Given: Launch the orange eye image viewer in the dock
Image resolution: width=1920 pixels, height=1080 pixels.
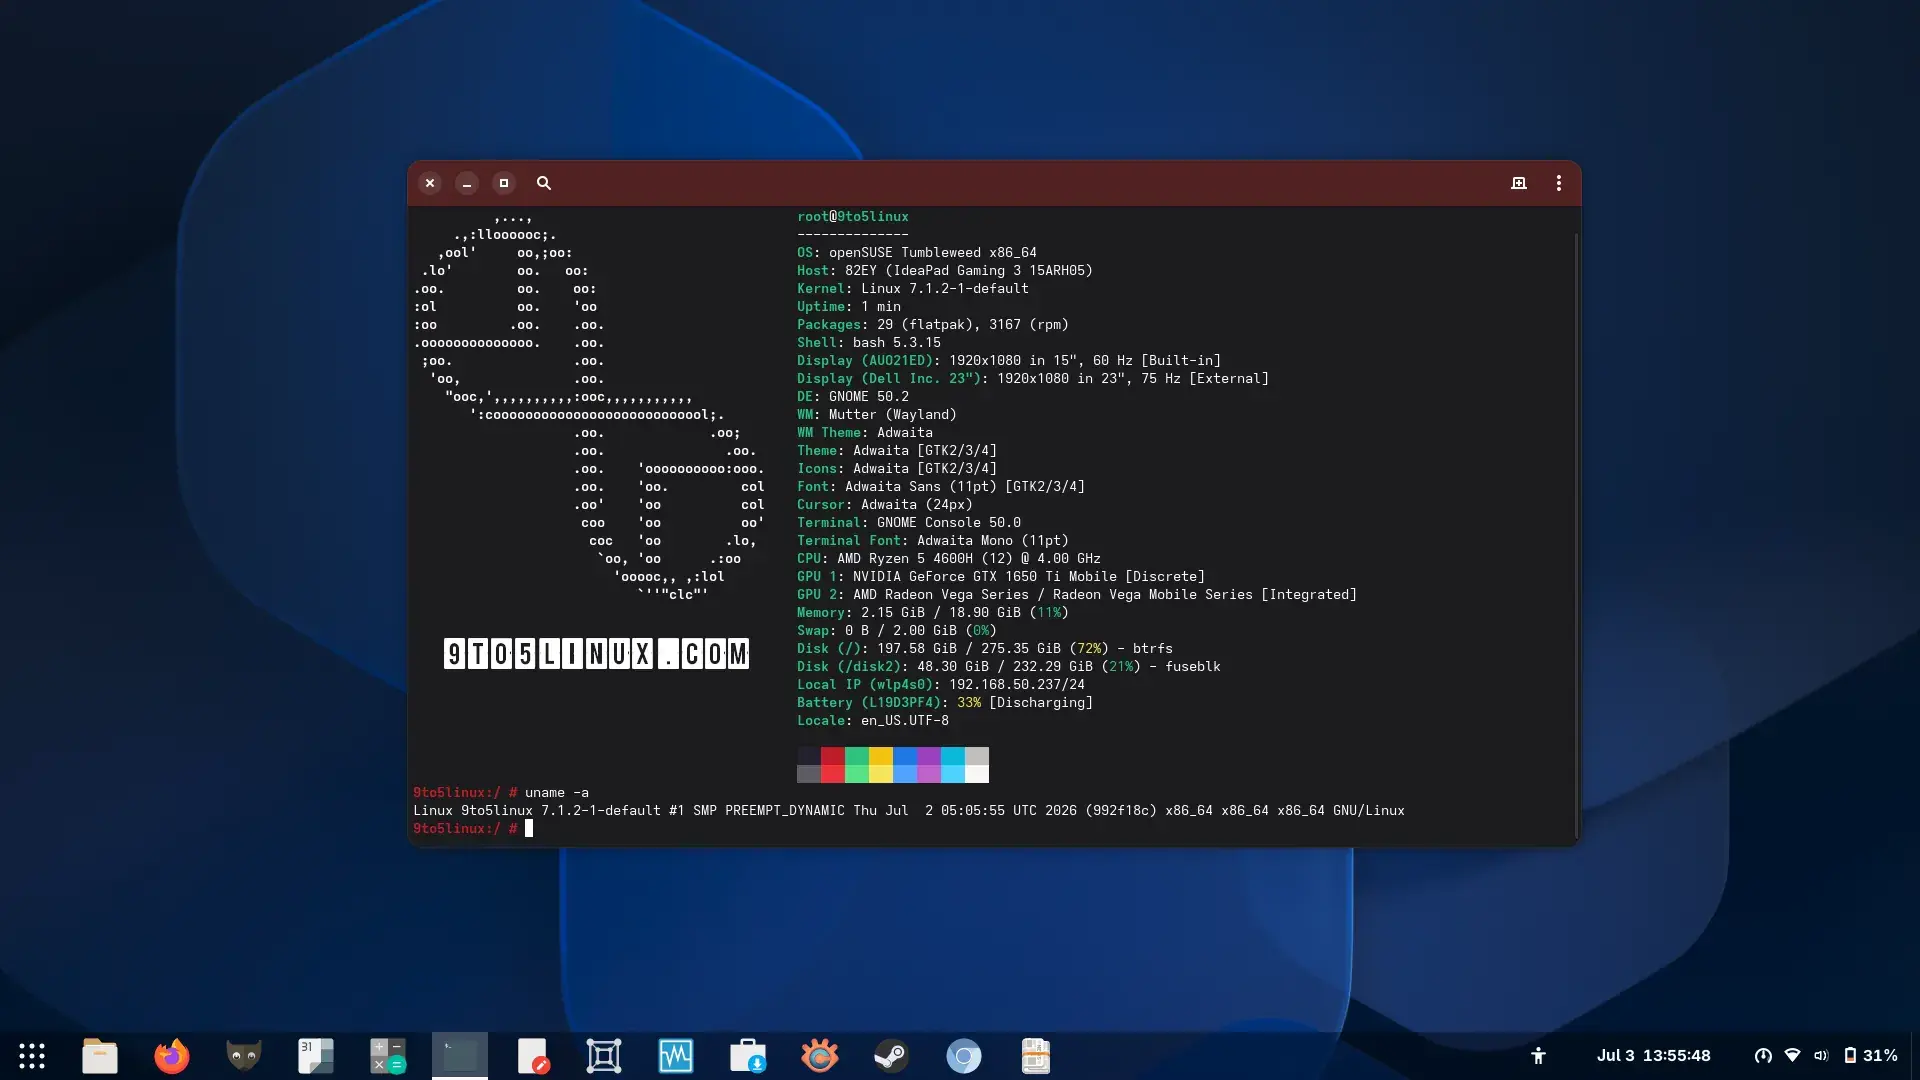Looking at the screenshot, I should [820, 1056].
